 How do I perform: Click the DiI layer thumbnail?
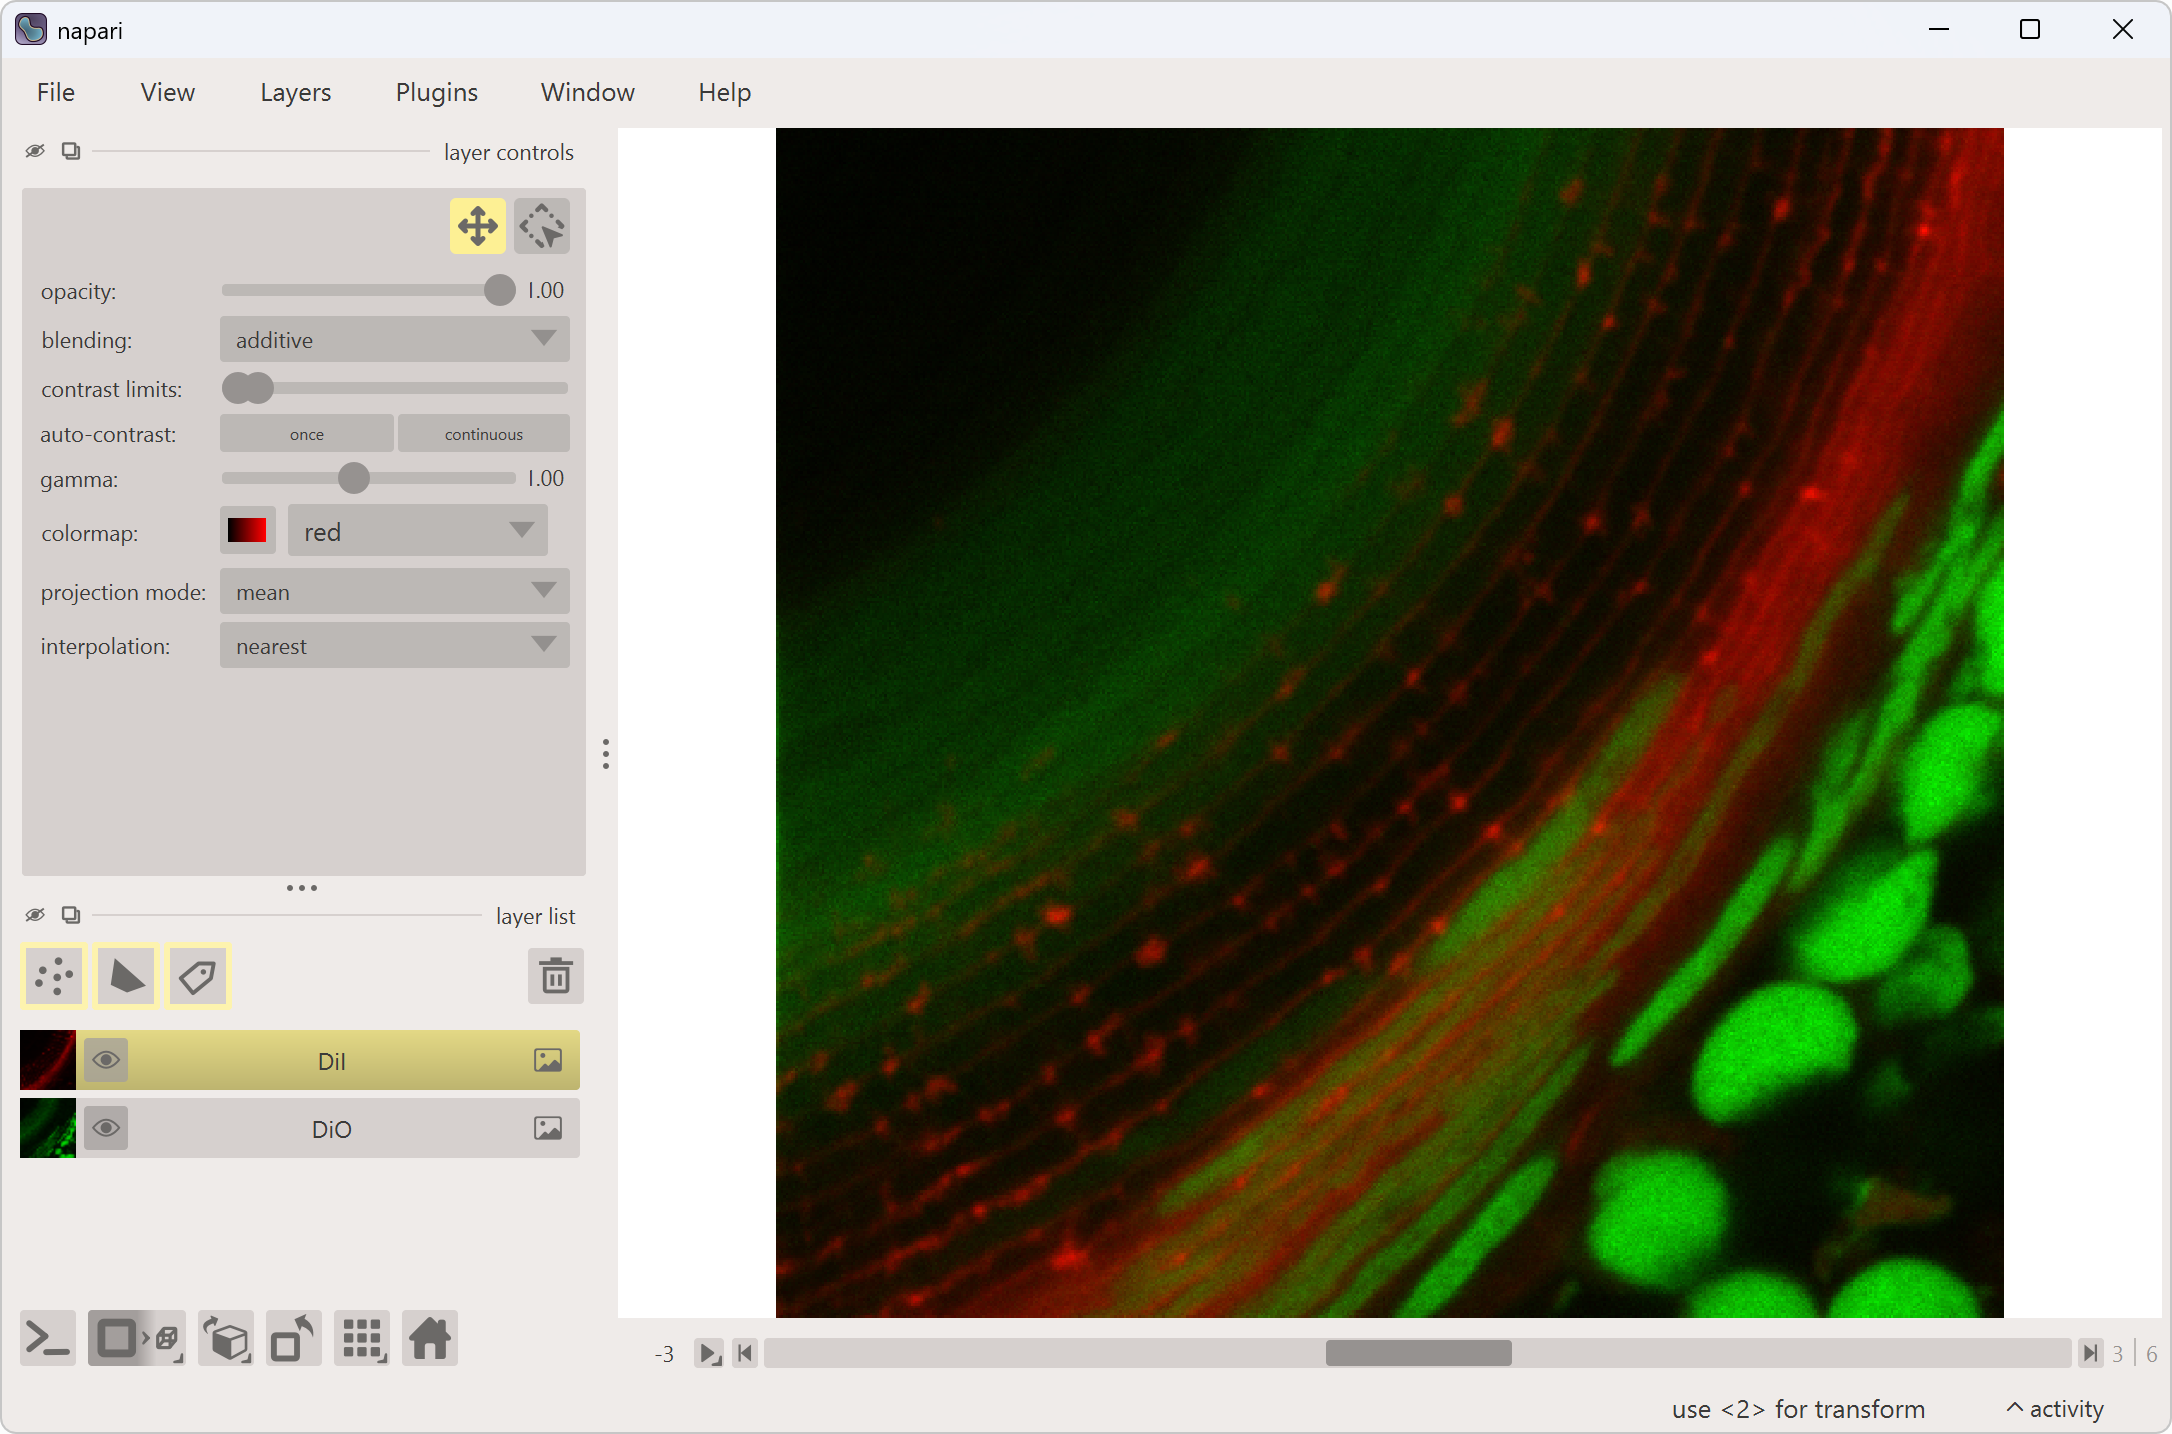tap(48, 1060)
